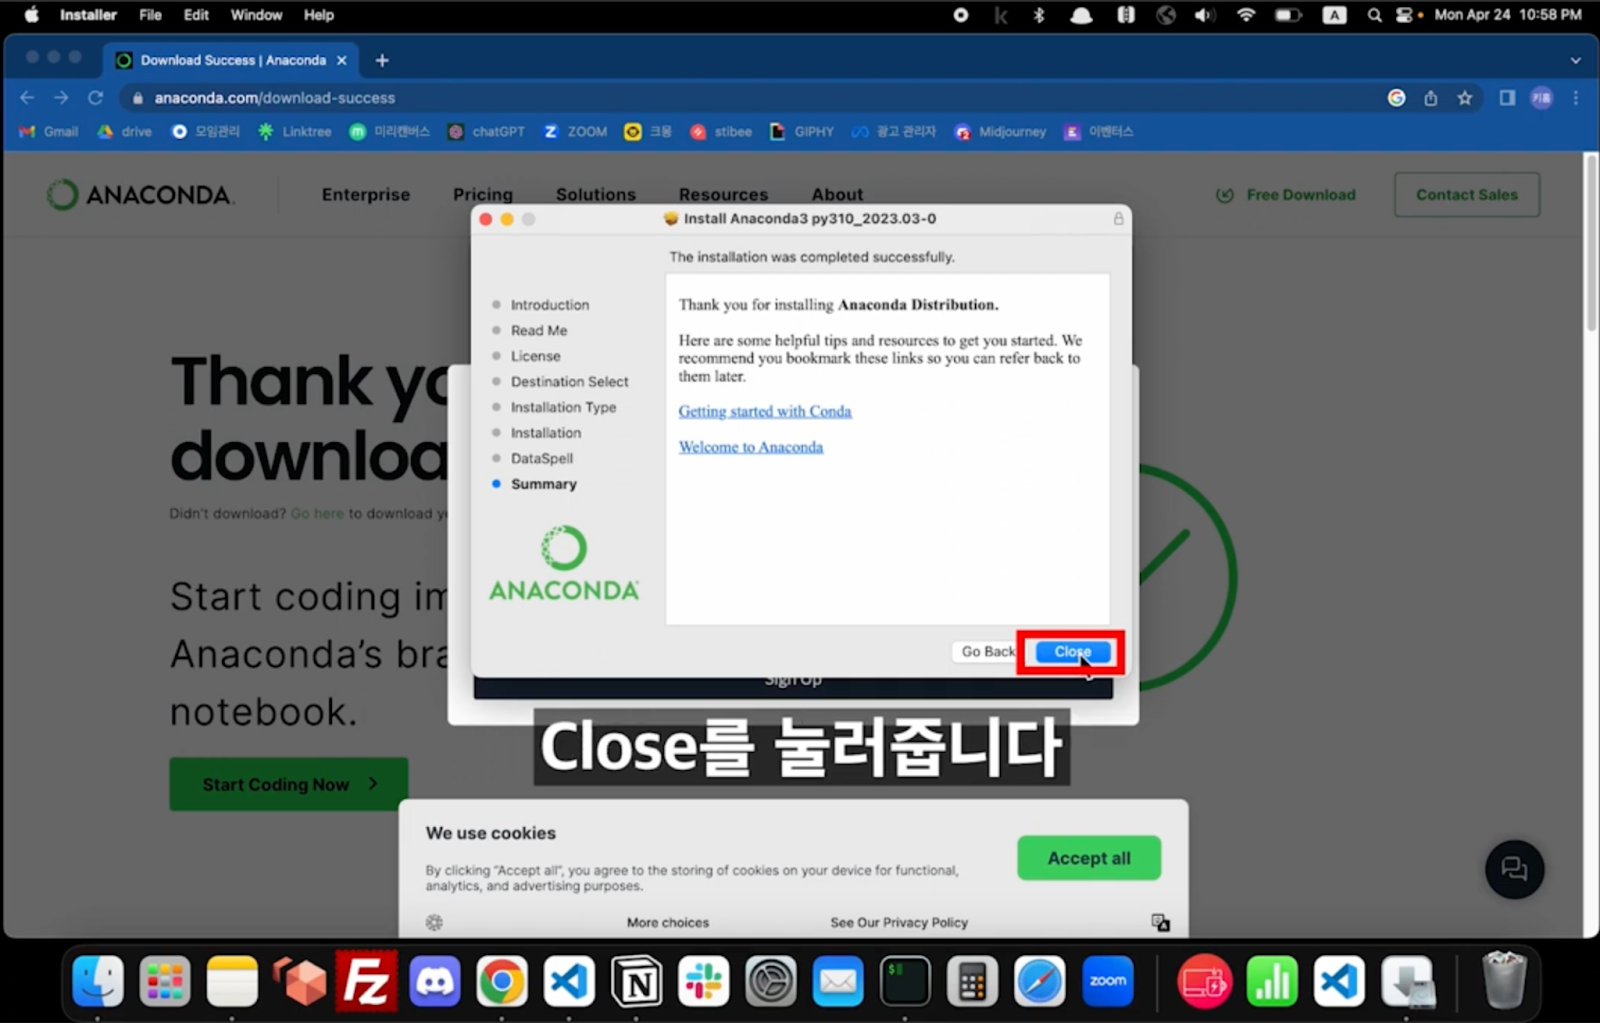This screenshot has height=1023, width=1600.
Task: Click Accept all in cookie banner
Action: 1089,858
